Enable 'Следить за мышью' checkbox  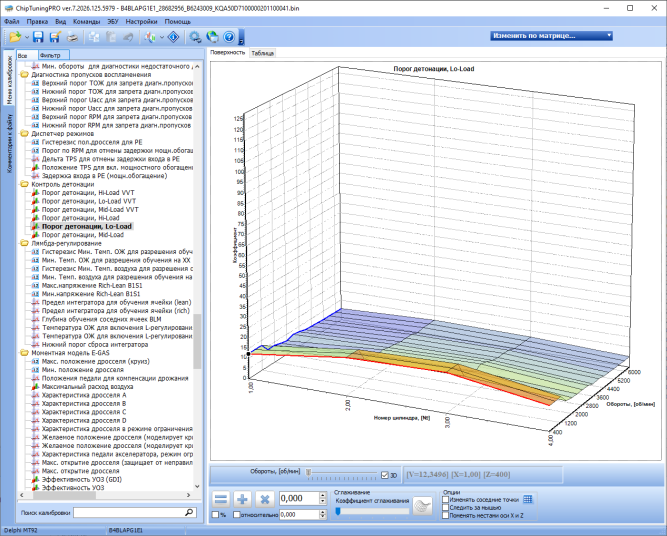pyautogui.click(x=446, y=507)
